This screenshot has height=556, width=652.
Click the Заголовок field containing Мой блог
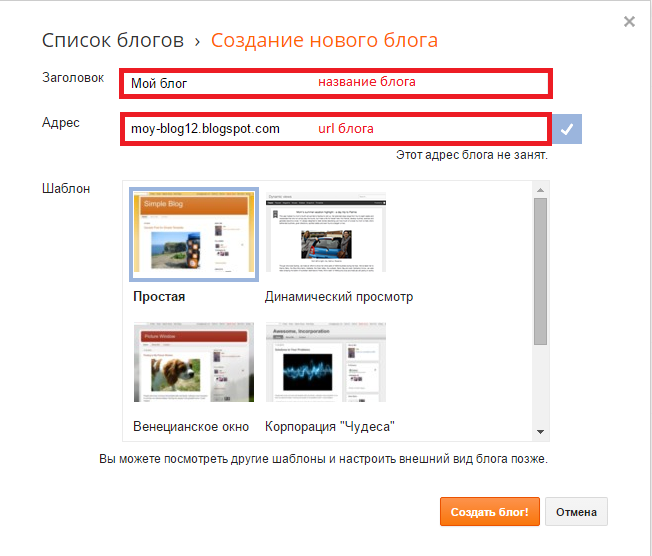click(x=336, y=83)
